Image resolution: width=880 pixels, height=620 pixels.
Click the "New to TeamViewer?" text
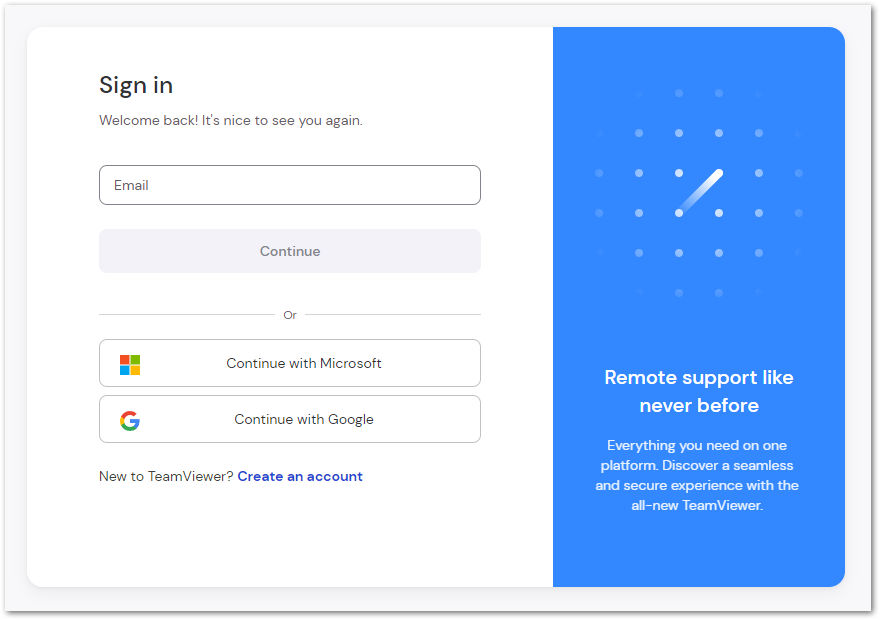coord(166,476)
